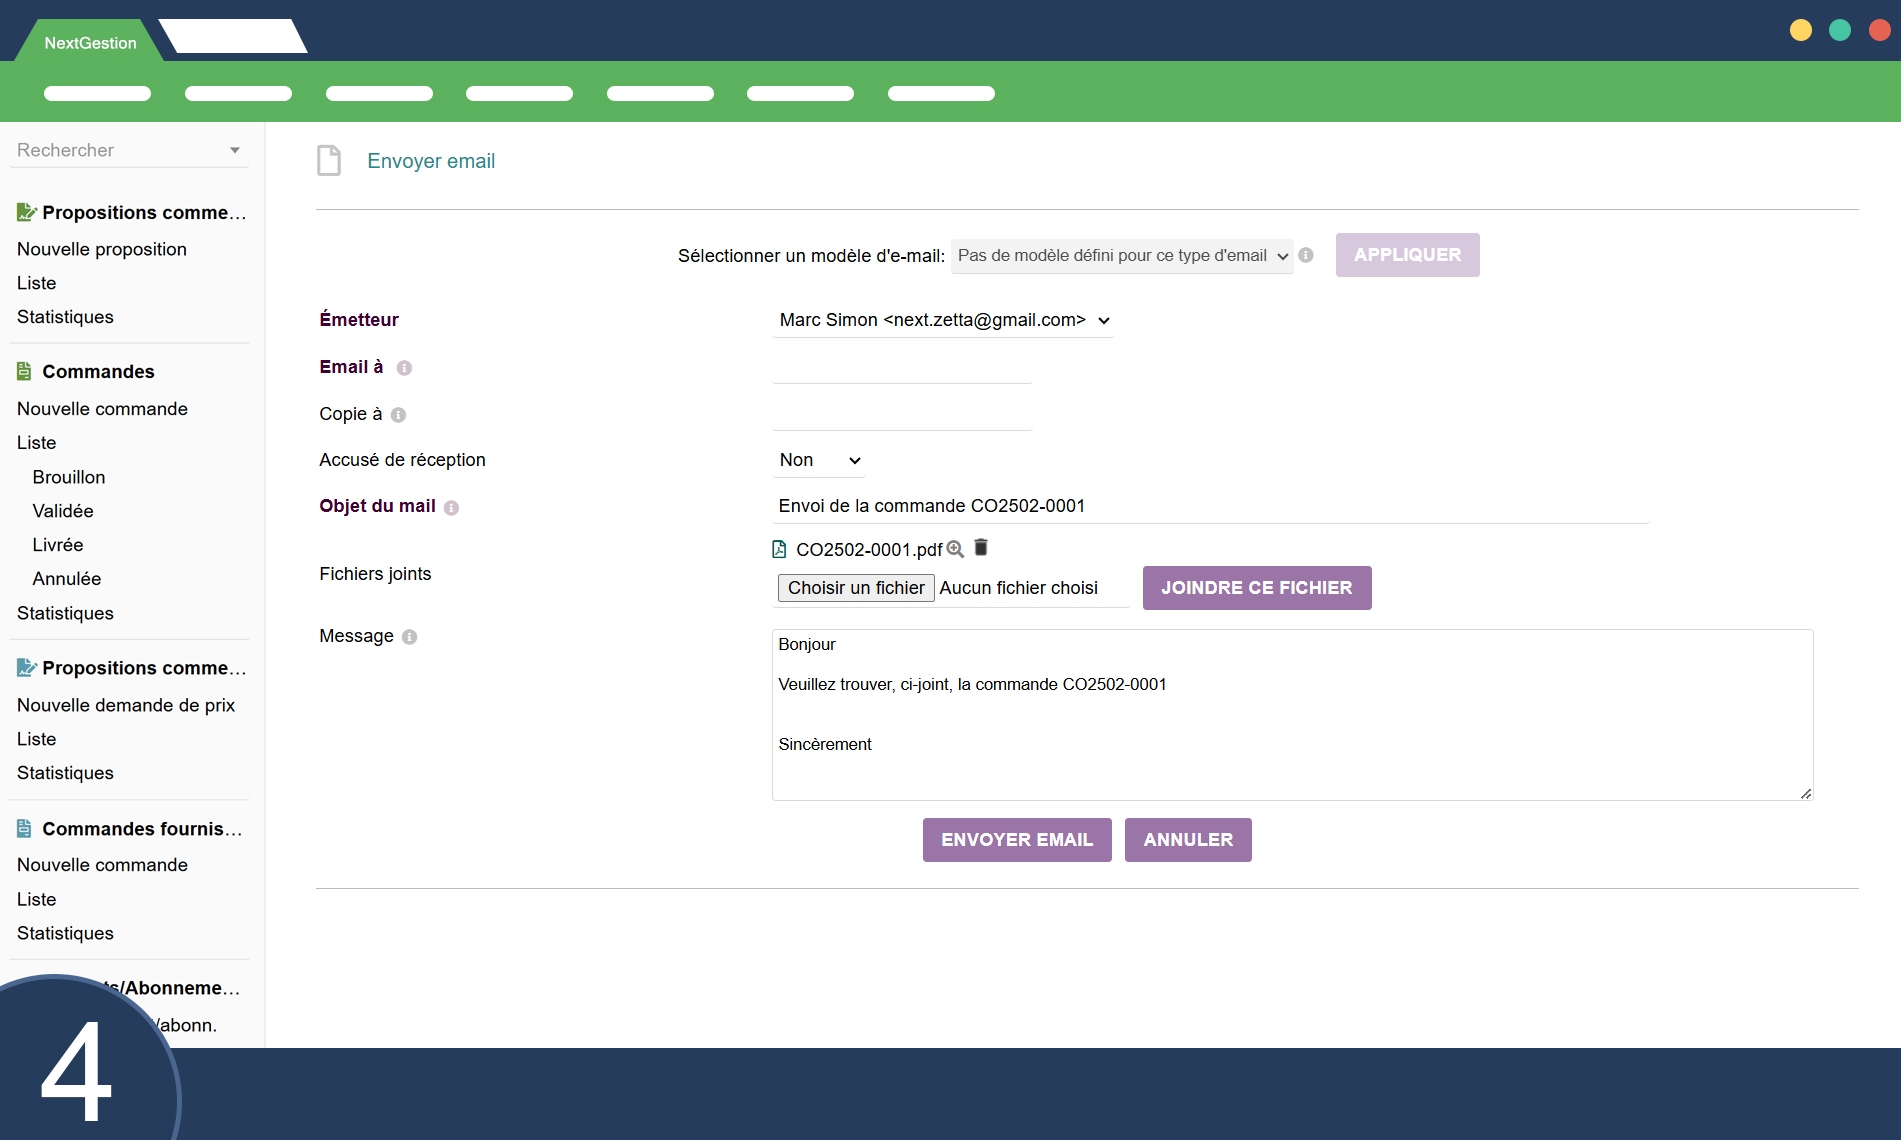The width and height of the screenshot is (1901, 1140).
Task: Click info icon next to Copie à
Action: coord(398,415)
